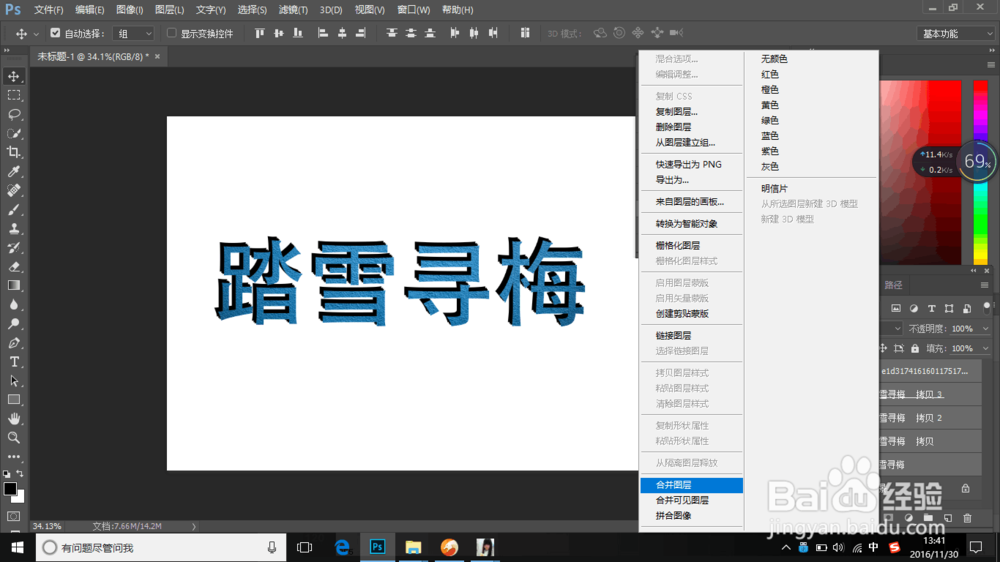1000x562 pixels.
Task: Select the History Brush tool
Action: (x=13, y=248)
